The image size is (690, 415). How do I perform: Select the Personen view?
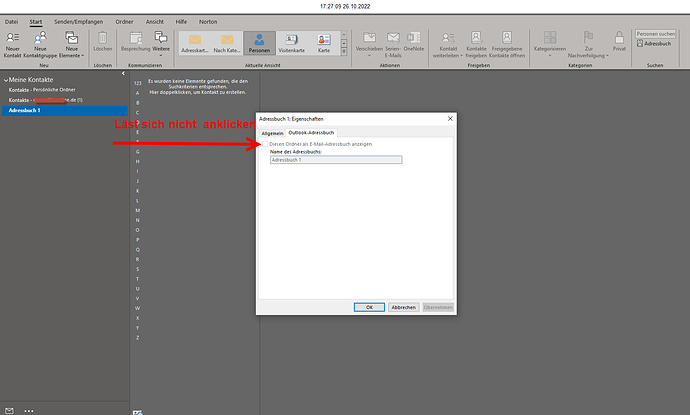259,43
